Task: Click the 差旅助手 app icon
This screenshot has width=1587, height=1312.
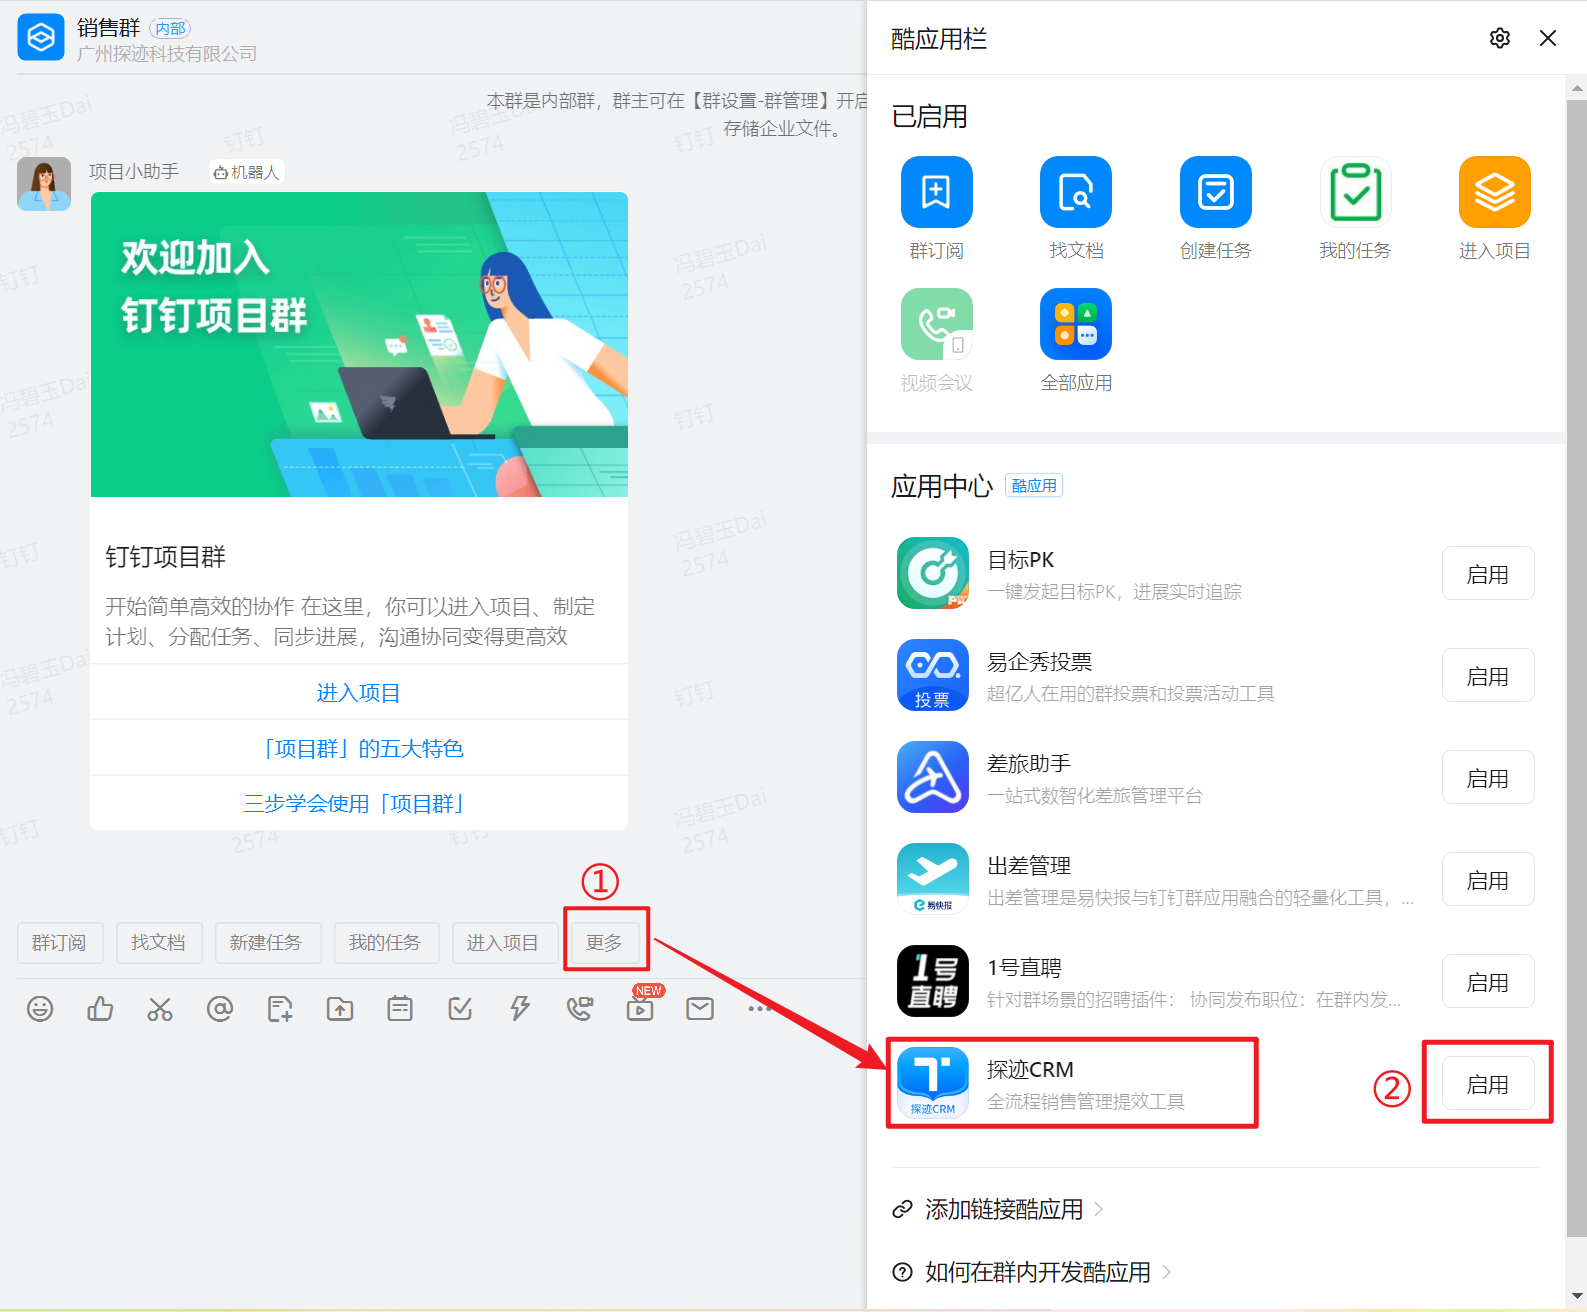Action: [x=933, y=777]
